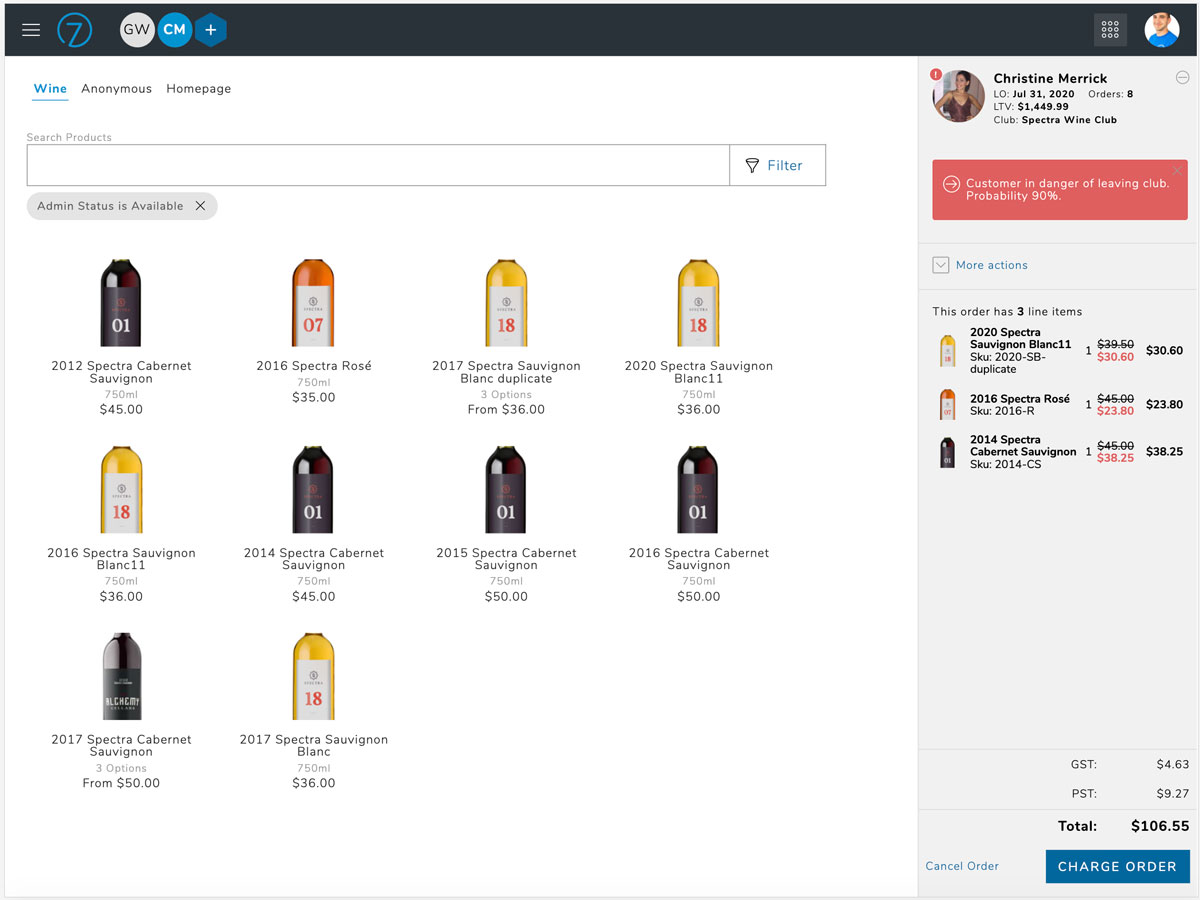
Task: Remove Christine Merrick from the order
Action: pos(1182,78)
